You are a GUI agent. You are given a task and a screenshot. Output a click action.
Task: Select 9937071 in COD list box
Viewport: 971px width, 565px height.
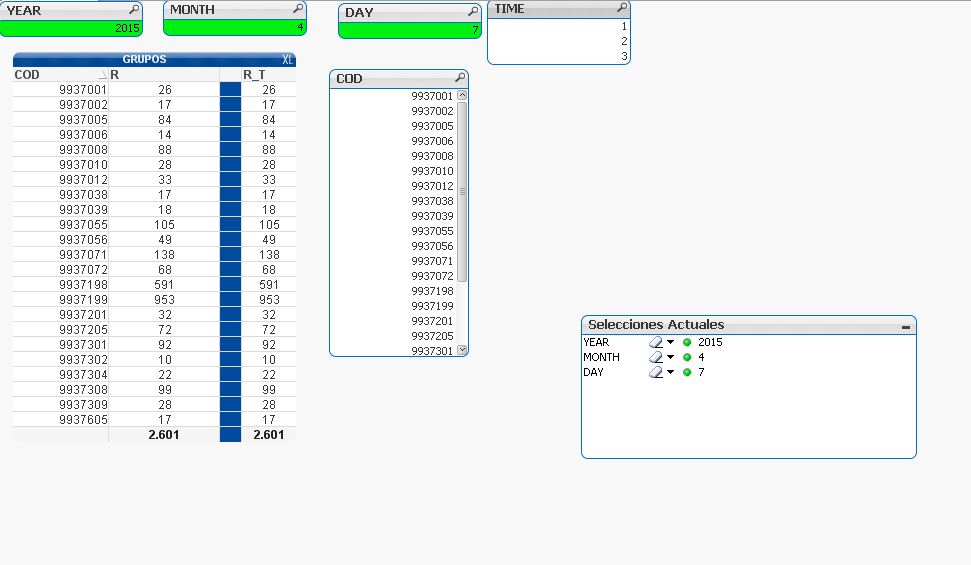click(394, 261)
